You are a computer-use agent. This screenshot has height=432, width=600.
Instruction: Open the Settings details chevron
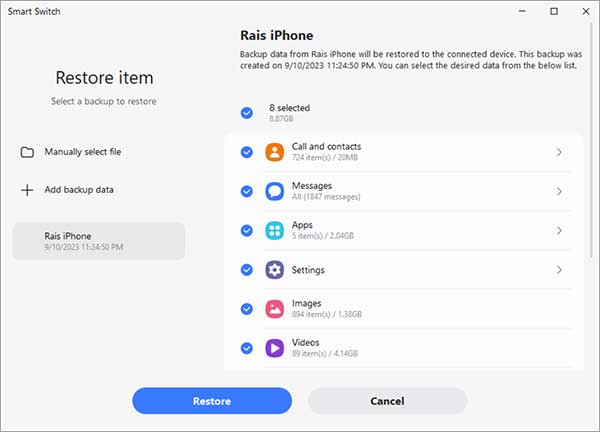pyautogui.click(x=559, y=270)
